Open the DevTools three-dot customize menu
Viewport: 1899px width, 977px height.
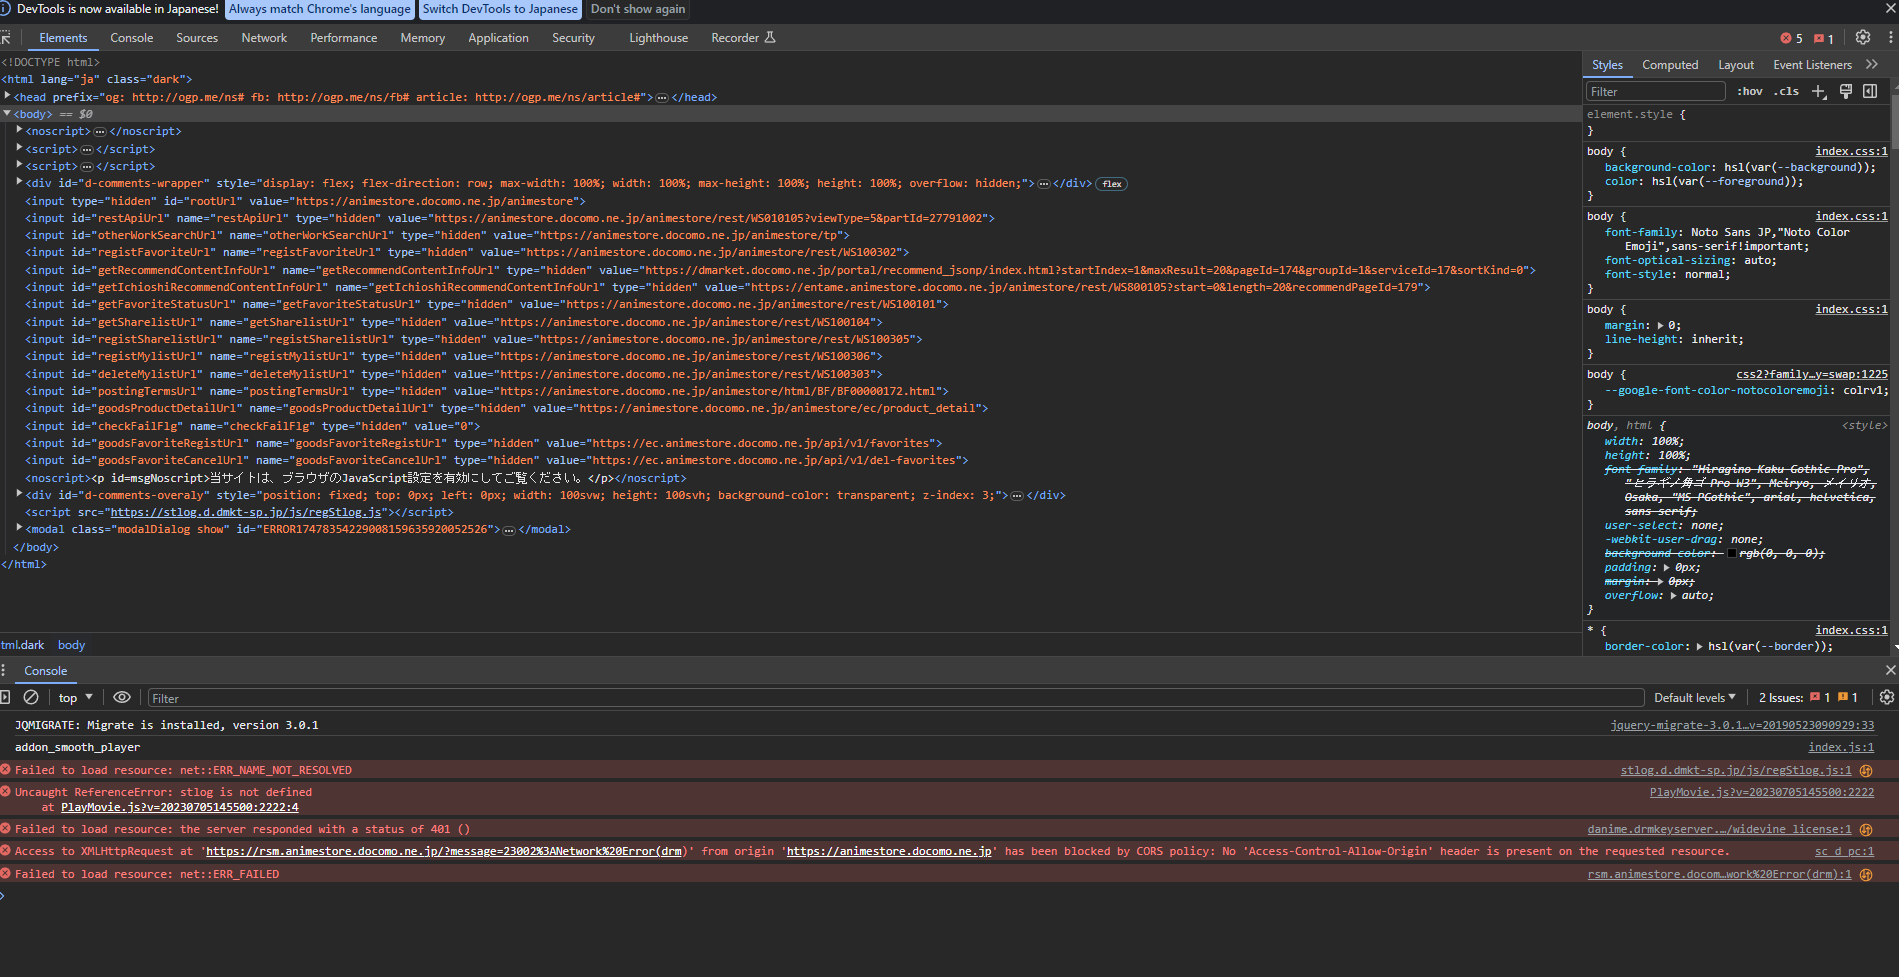point(1890,37)
